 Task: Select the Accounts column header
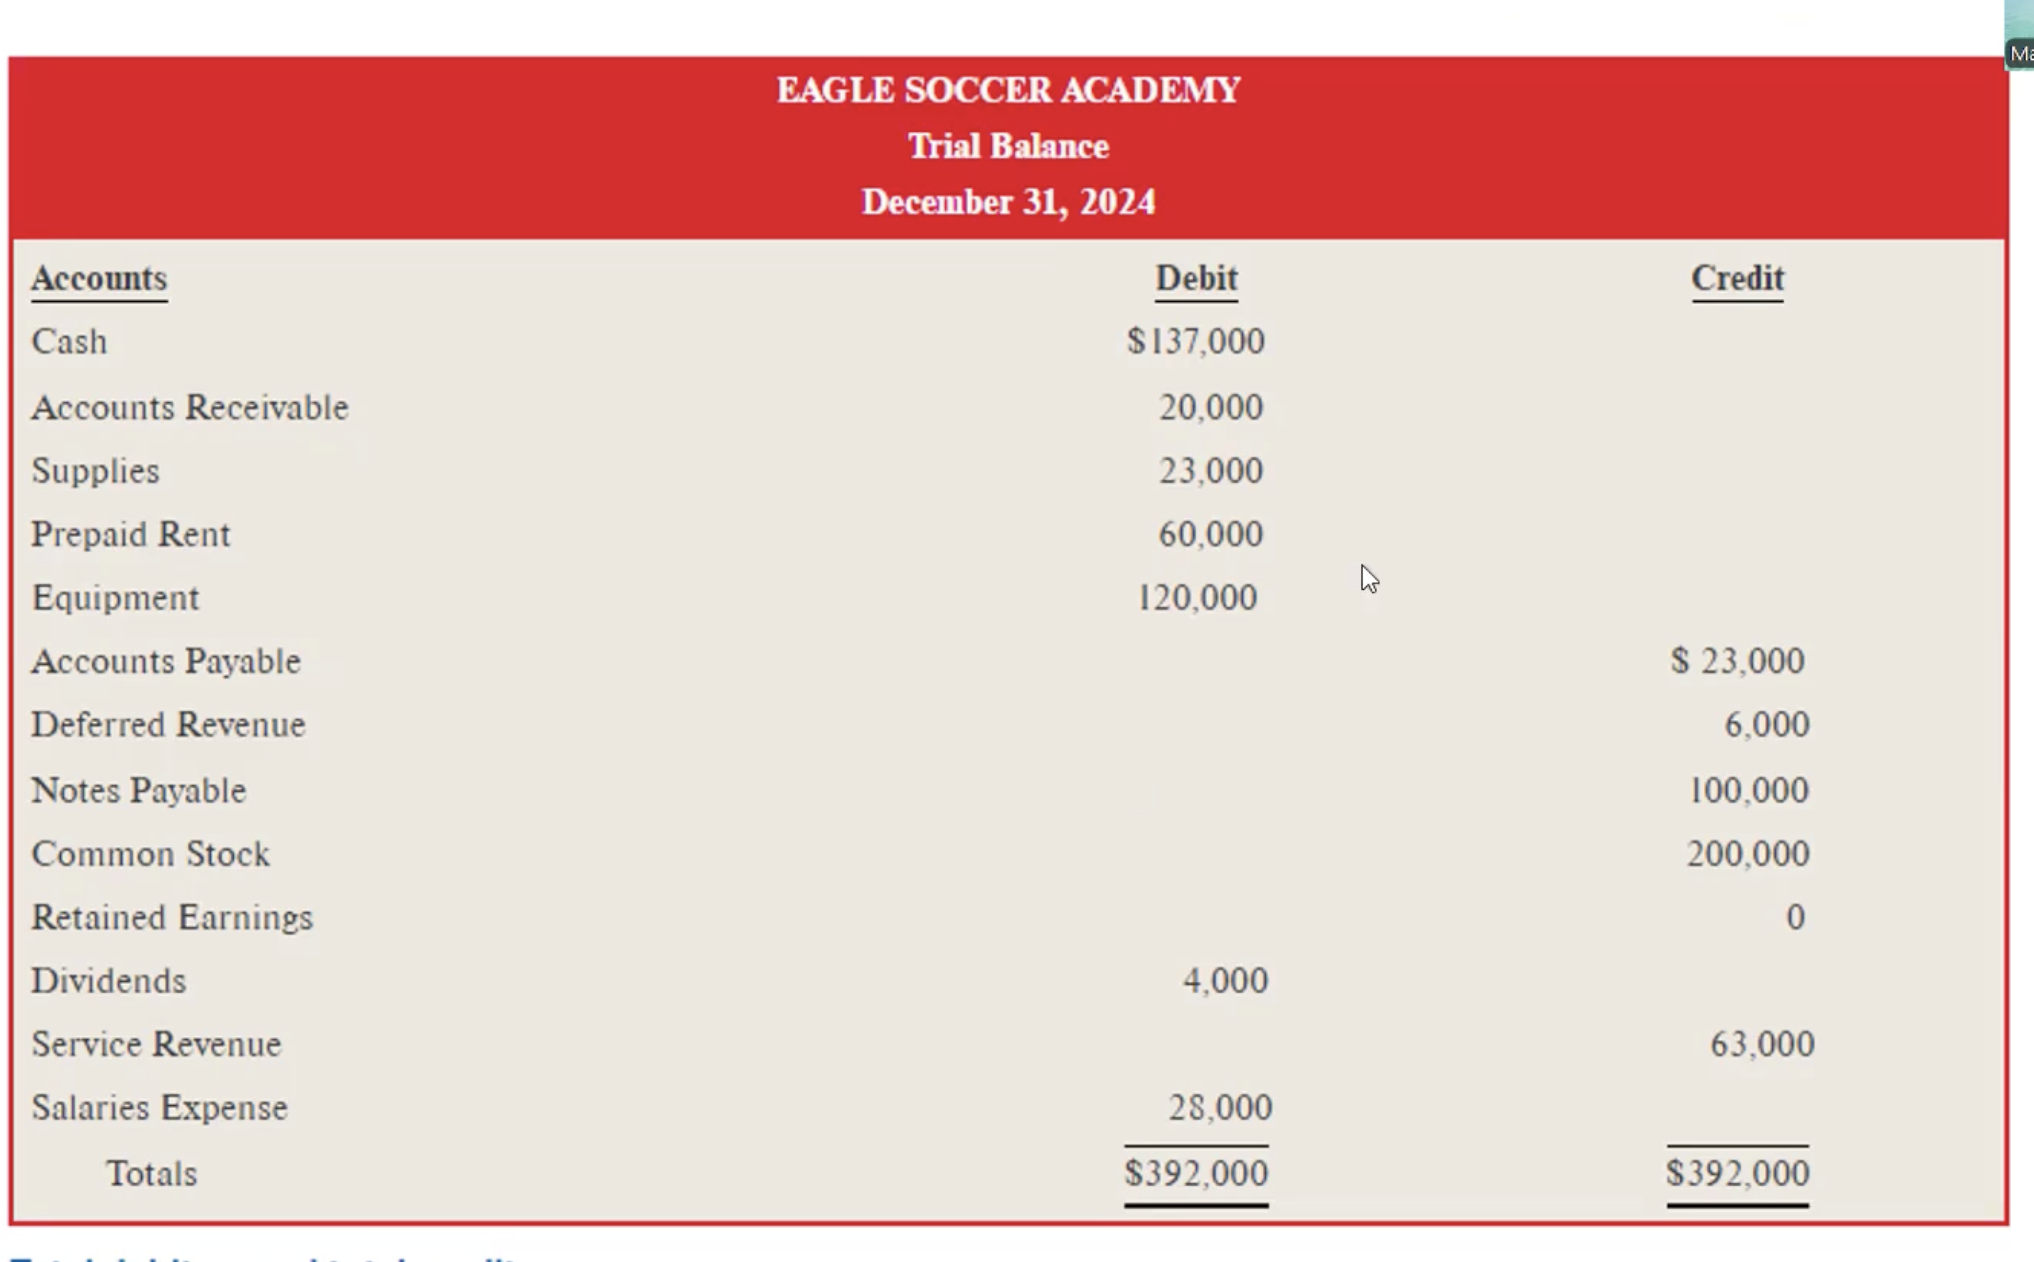[x=99, y=278]
